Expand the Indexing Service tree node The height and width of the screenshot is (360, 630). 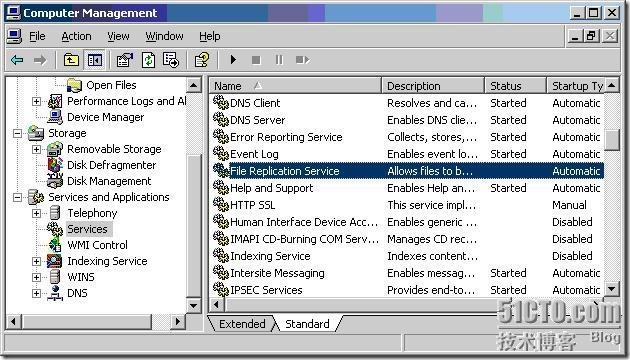tap(36, 261)
